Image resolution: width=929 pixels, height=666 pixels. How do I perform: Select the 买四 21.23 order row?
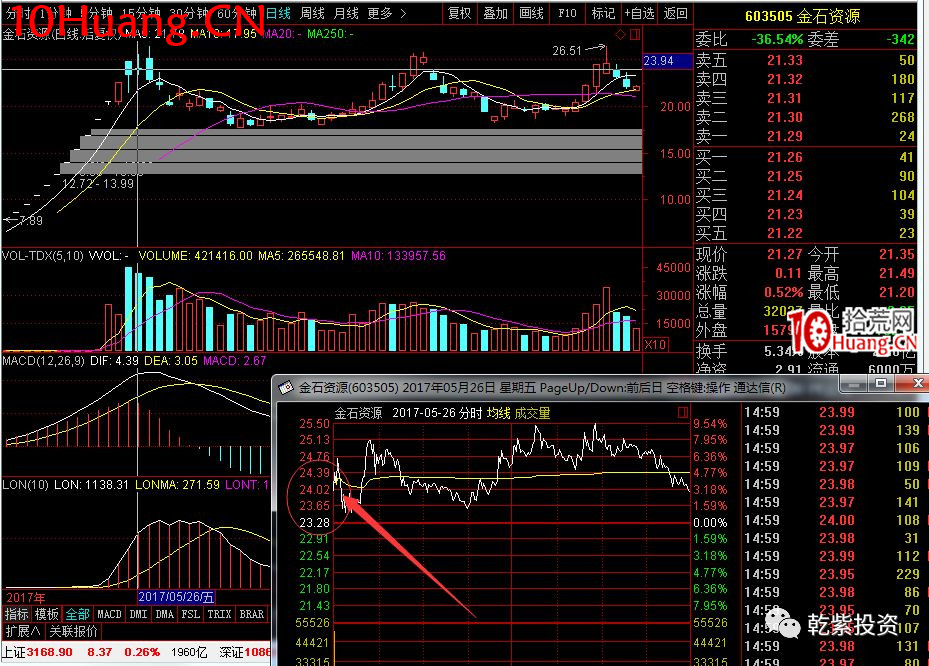pos(805,214)
